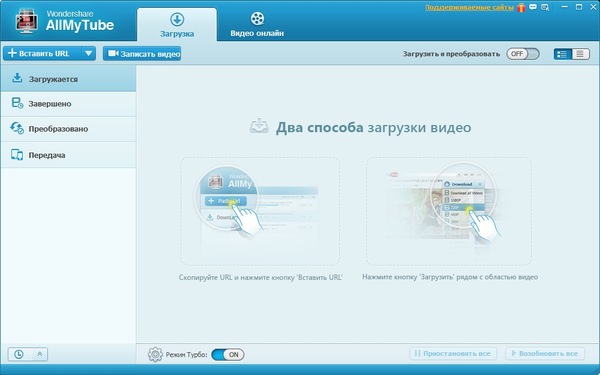The image size is (600, 375).
Task: Click the clock scheduler icon at bottom left
Action: click(18, 354)
